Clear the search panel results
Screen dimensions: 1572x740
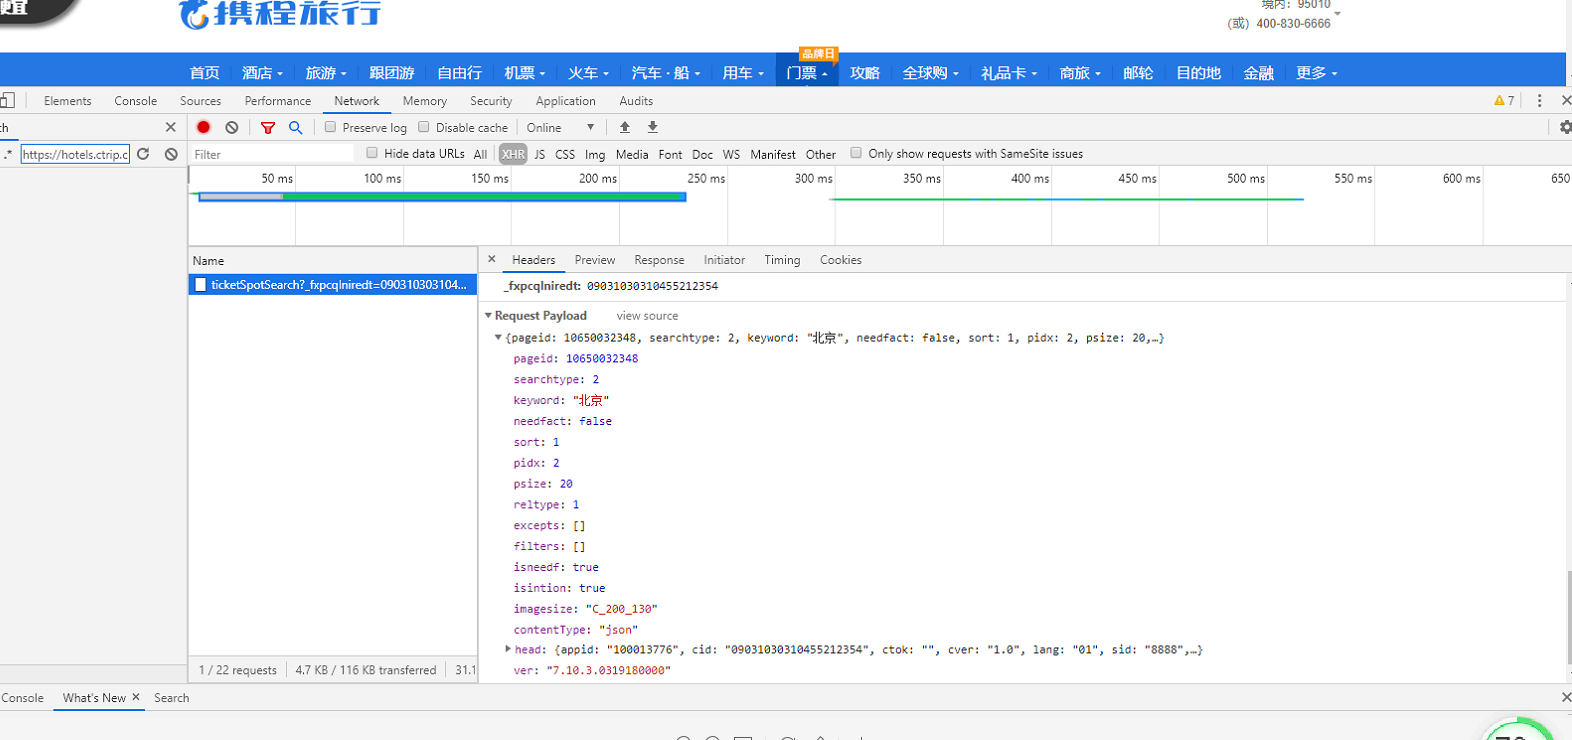click(x=172, y=154)
